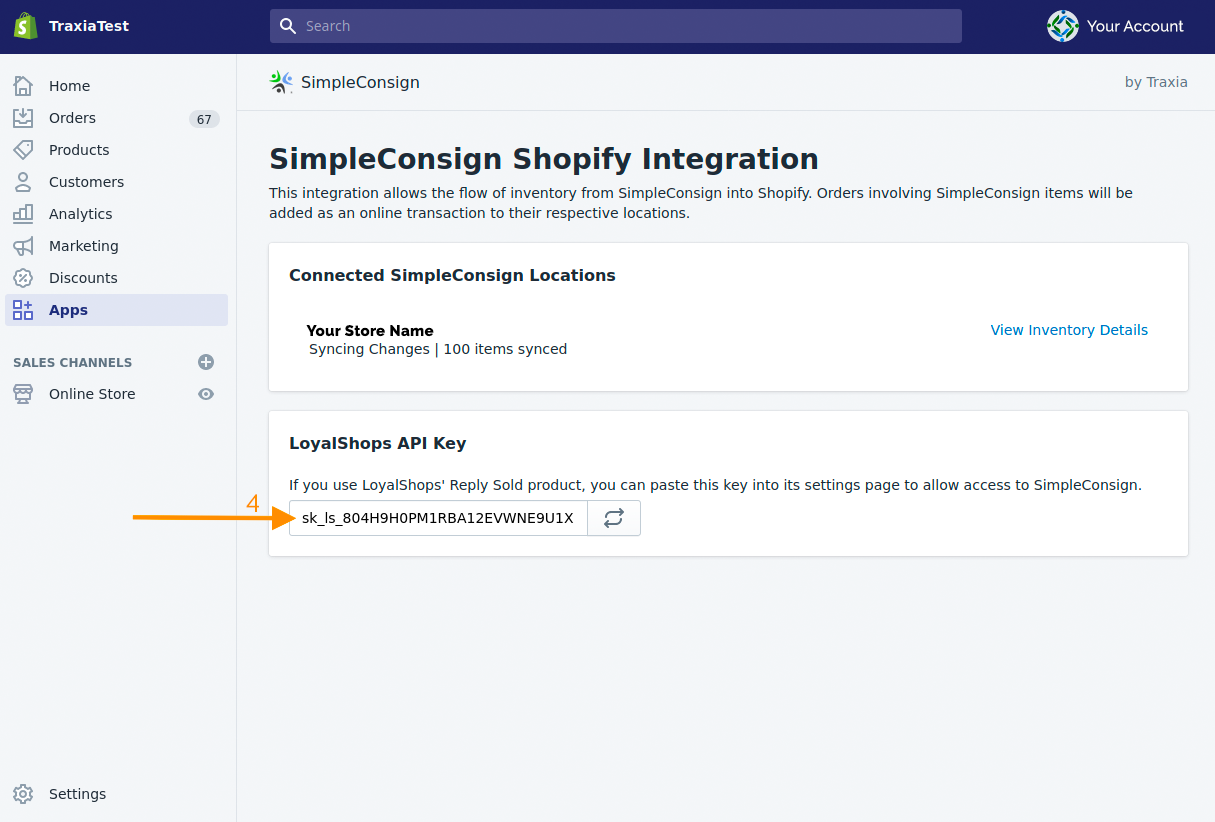
Task: Click the SALES CHANNELS heading
Action: click(x=72, y=362)
